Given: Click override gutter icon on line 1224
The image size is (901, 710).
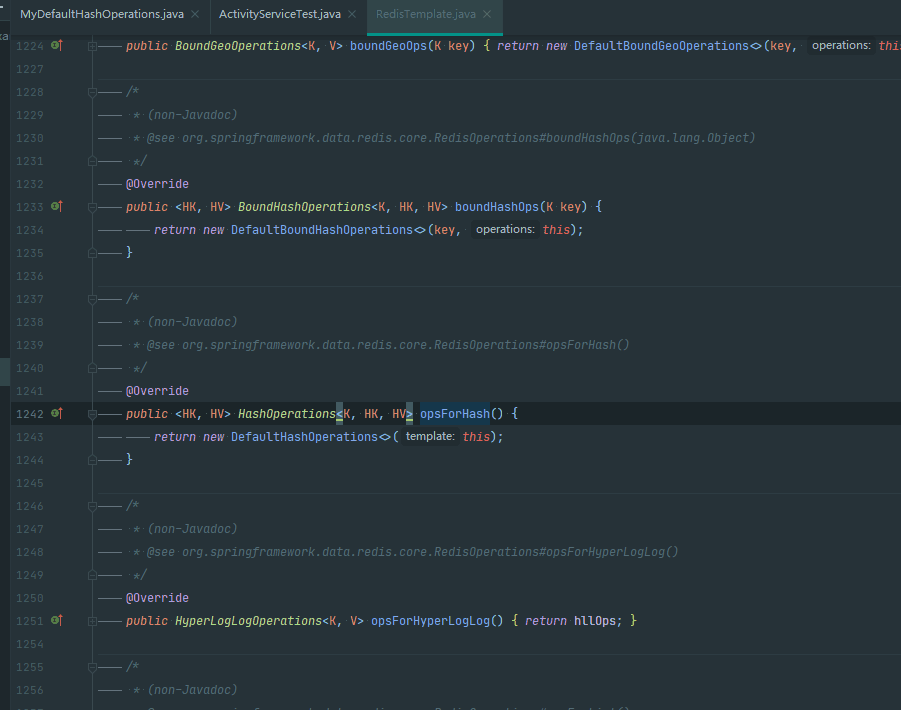Looking at the screenshot, I should 56,45.
